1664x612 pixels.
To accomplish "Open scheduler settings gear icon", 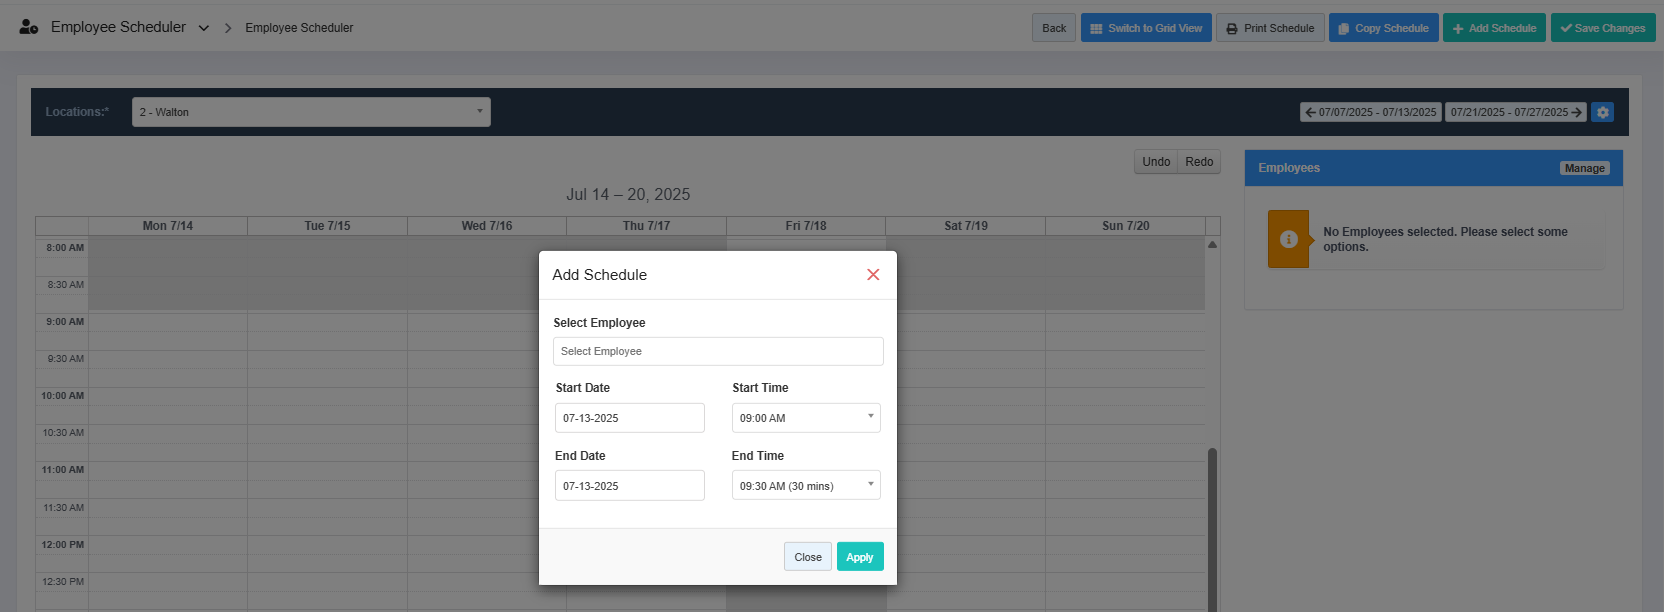I will (x=1603, y=112).
